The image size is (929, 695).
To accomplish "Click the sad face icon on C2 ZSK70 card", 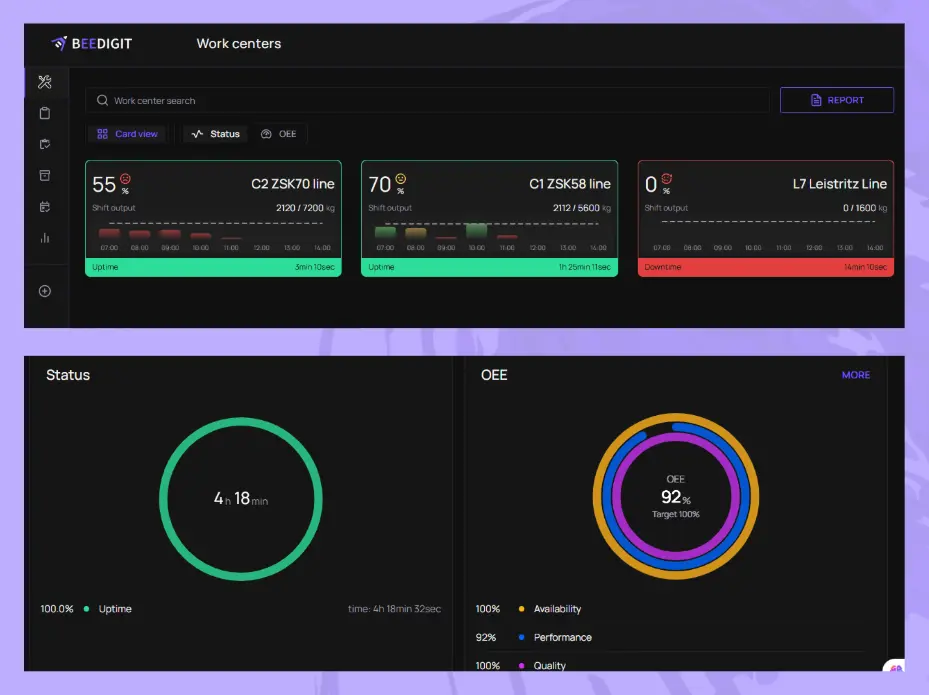I will pos(125,178).
